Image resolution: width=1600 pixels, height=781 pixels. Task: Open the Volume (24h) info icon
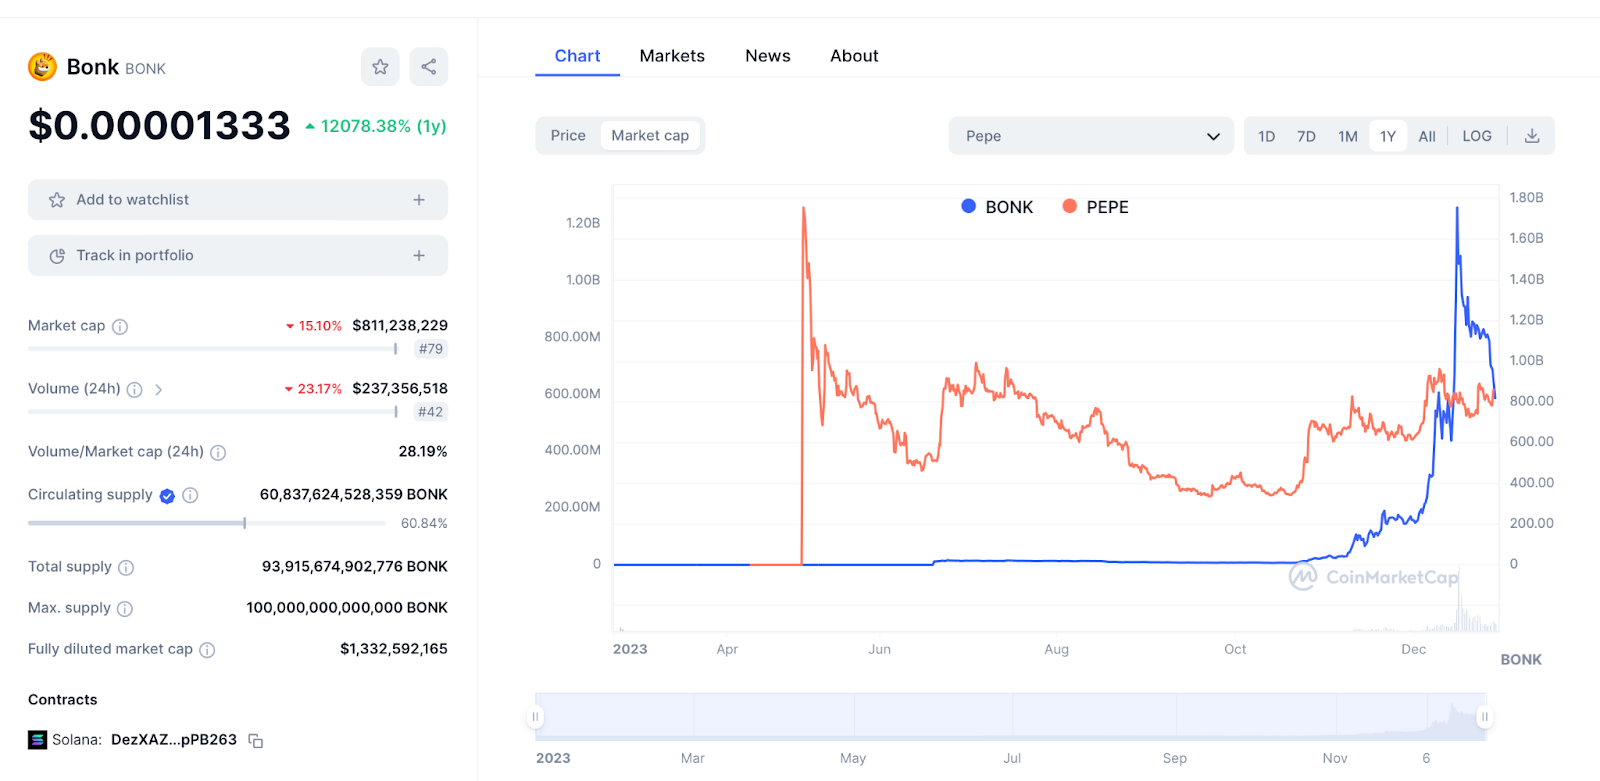click(134, 390)
